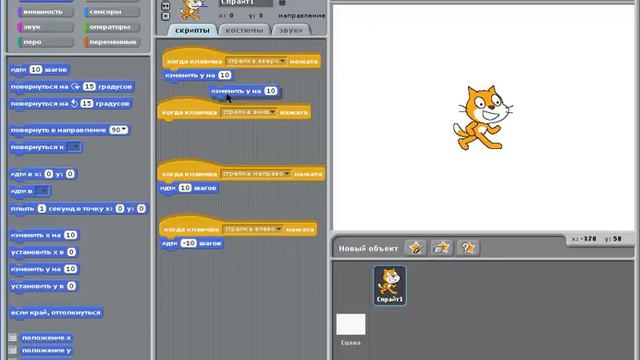The height and width of the screenshot is (360, 640).
Task: Open the повернуться к target dropdown
Action: 74,147
